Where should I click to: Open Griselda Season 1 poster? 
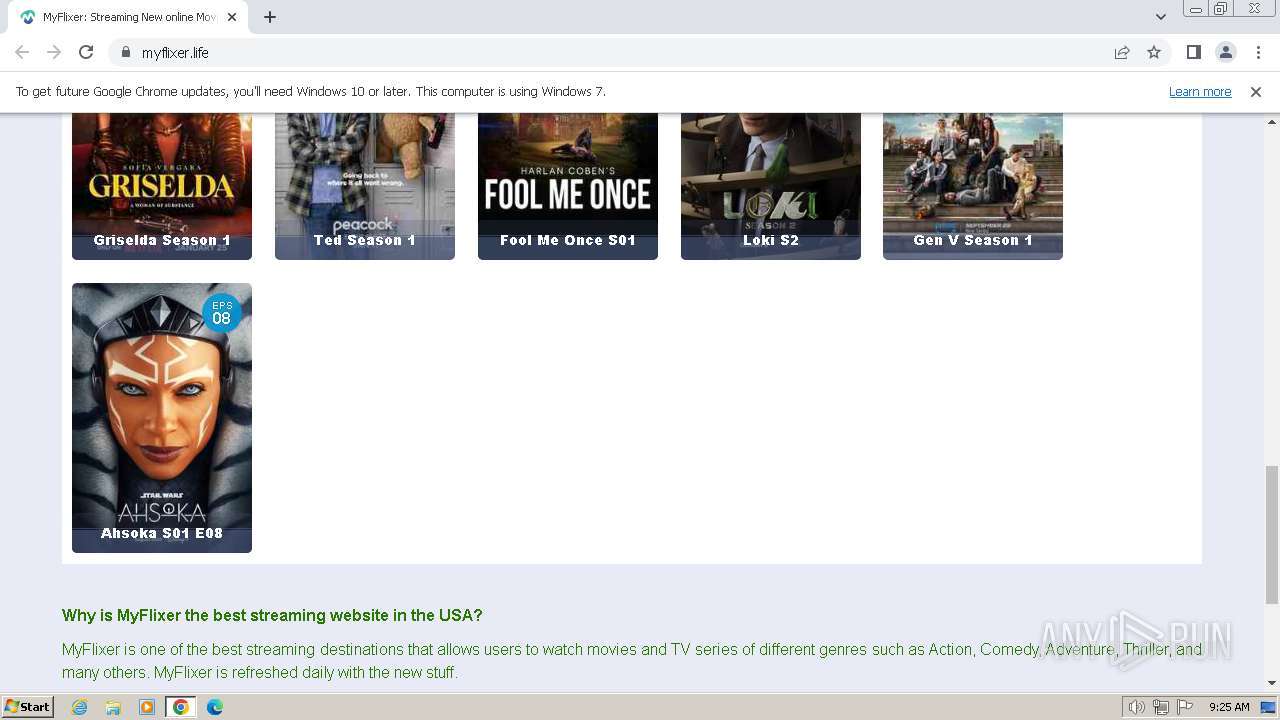162,186
